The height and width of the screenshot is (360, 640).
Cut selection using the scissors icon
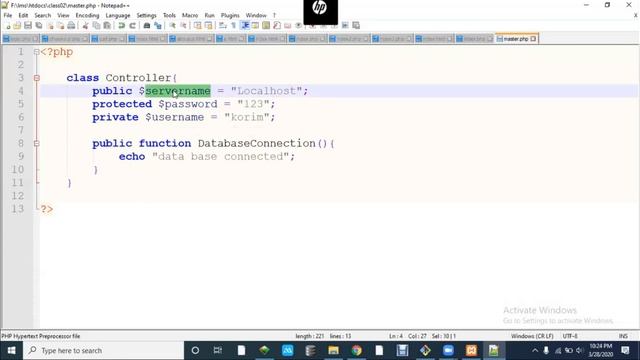[x=85, y=26]
